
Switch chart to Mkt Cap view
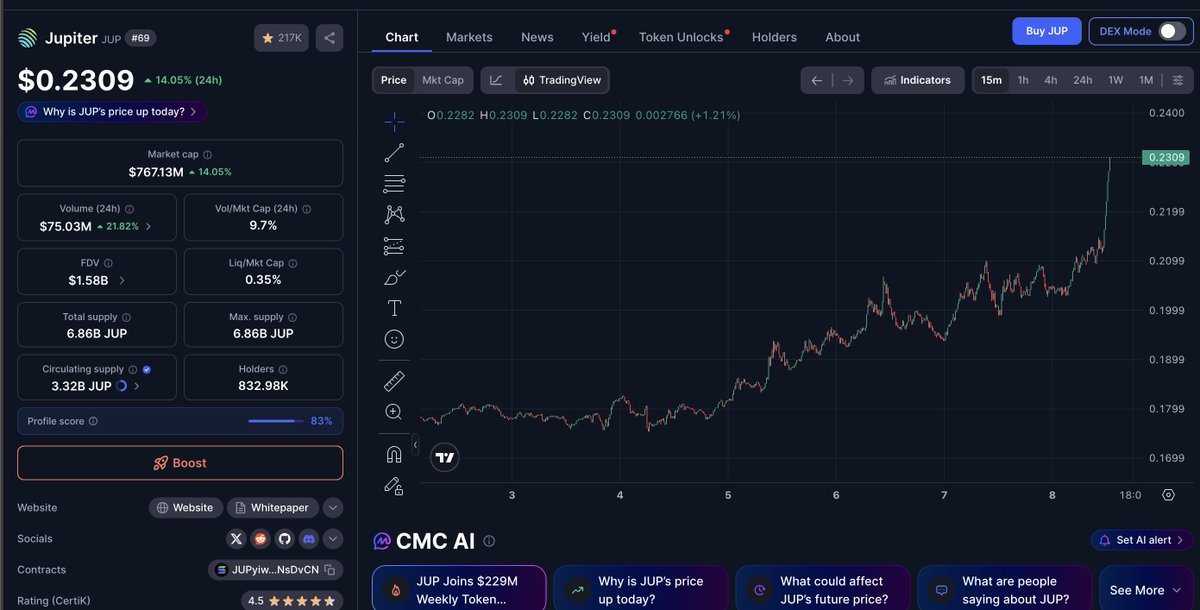pos(443,80)
